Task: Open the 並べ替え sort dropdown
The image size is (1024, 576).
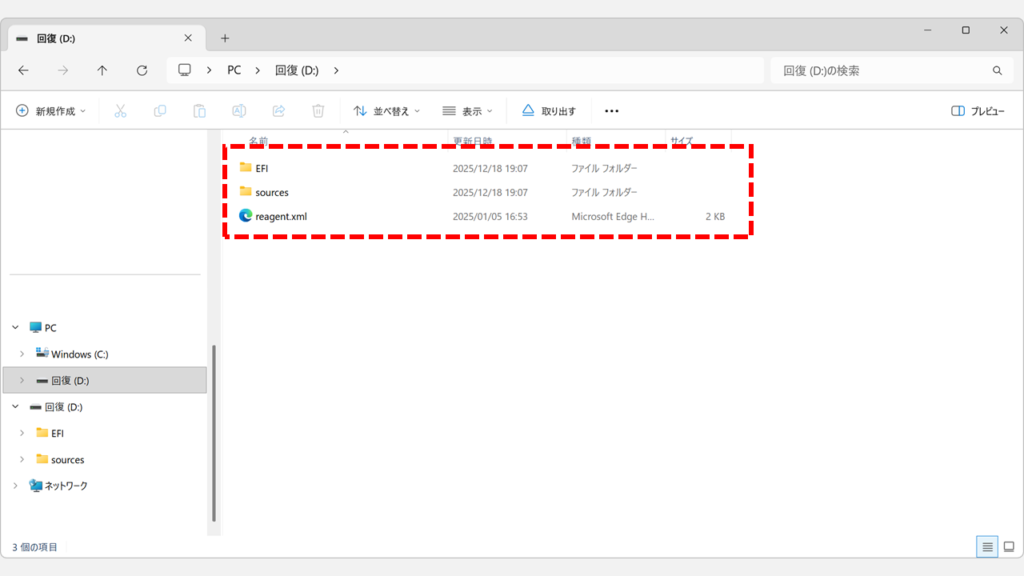Action: click(387, 111)
